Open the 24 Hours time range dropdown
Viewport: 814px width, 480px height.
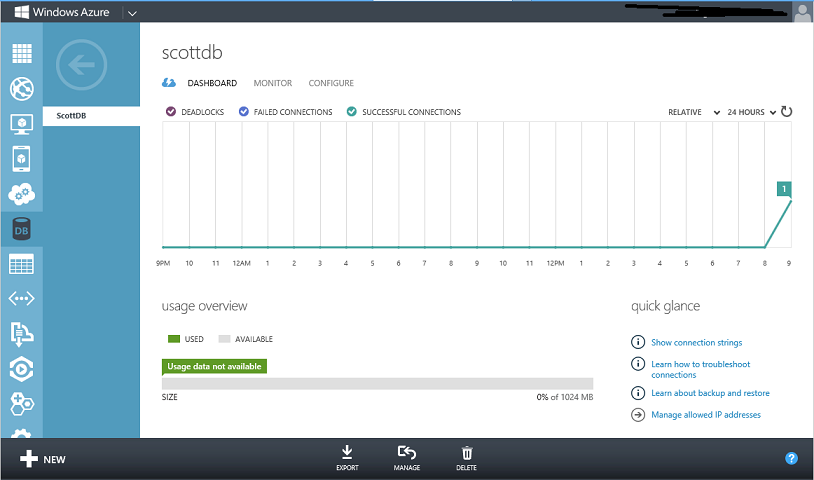pos(751,112)
